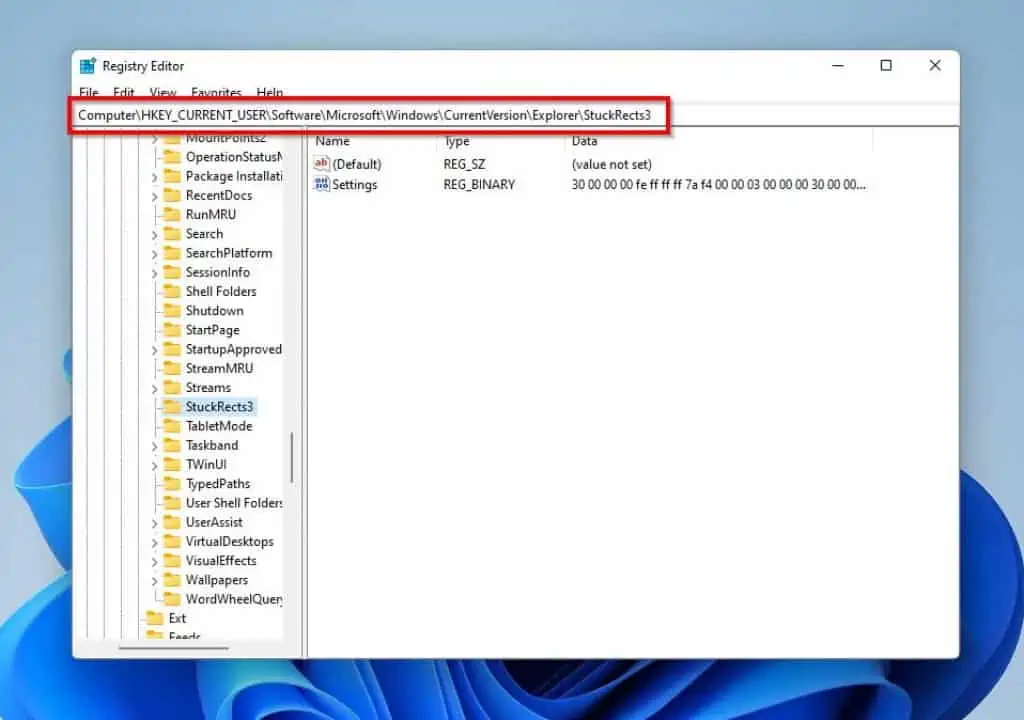
Task: Click the Ext folder icon
Action: (155, 618)
